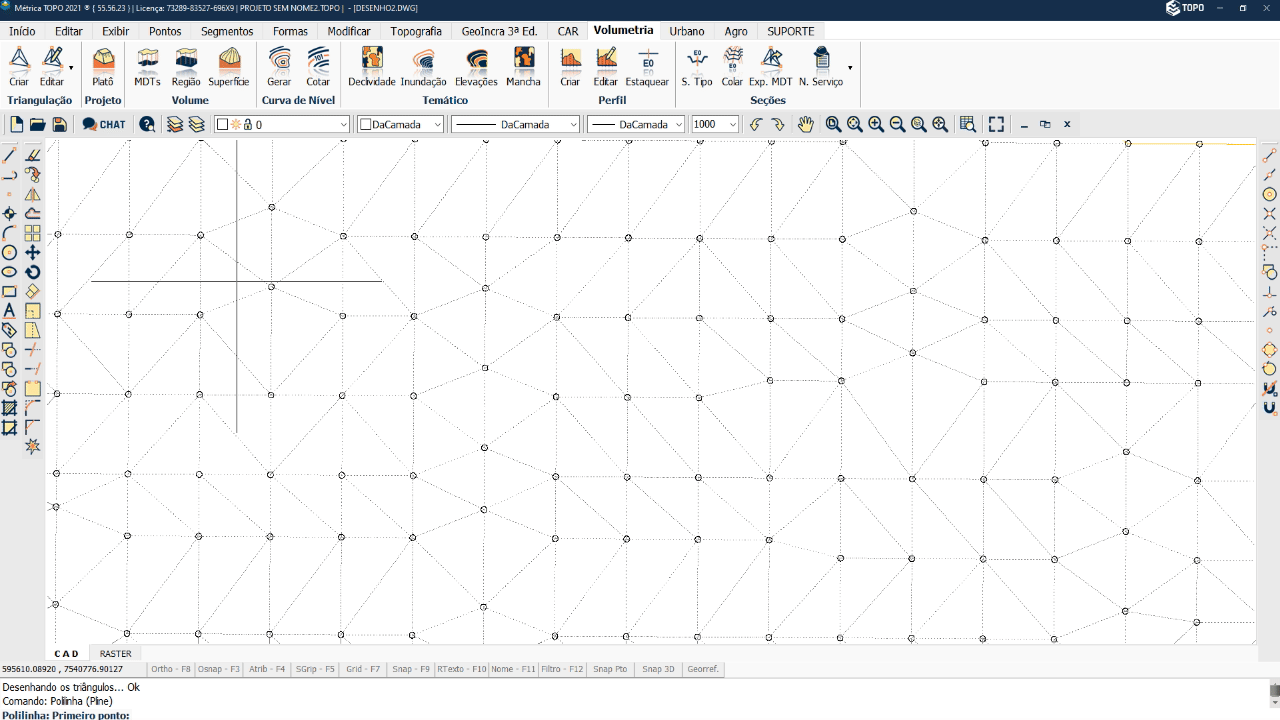This screenshot has width=1280, height=720.
Task: Toggle Ortho - F8 mode
Action: click(x=170, y=669)
